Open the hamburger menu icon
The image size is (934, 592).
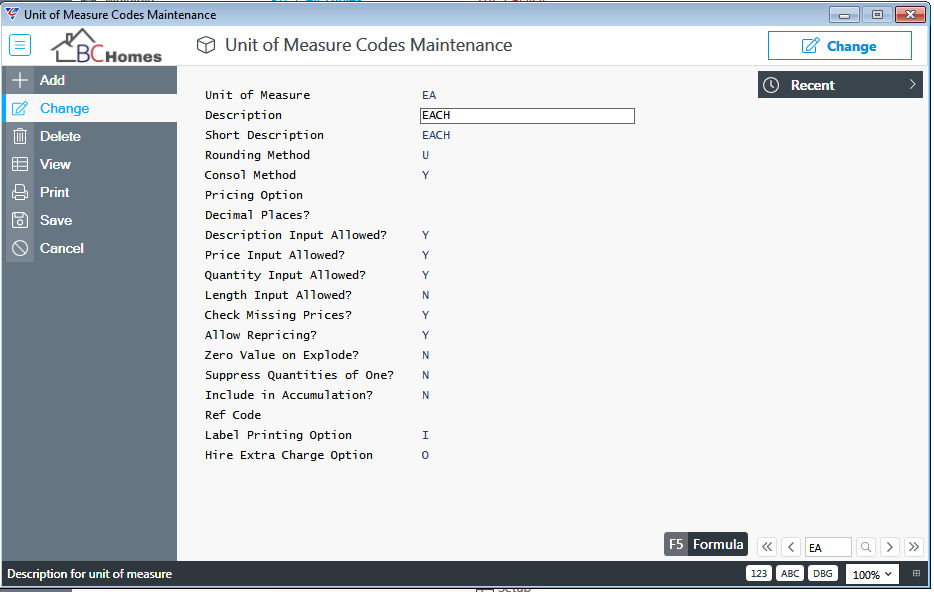(20, 45)
